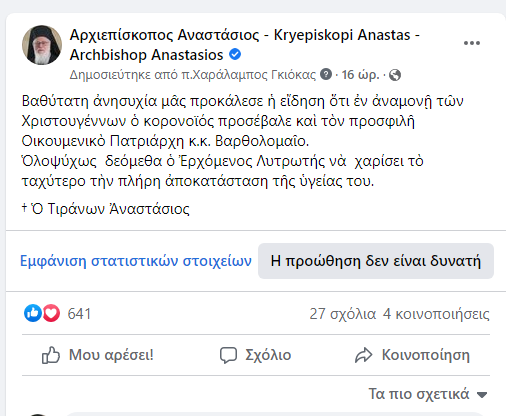Open the Archbishop Anastasios page name link

pos(245,45)
